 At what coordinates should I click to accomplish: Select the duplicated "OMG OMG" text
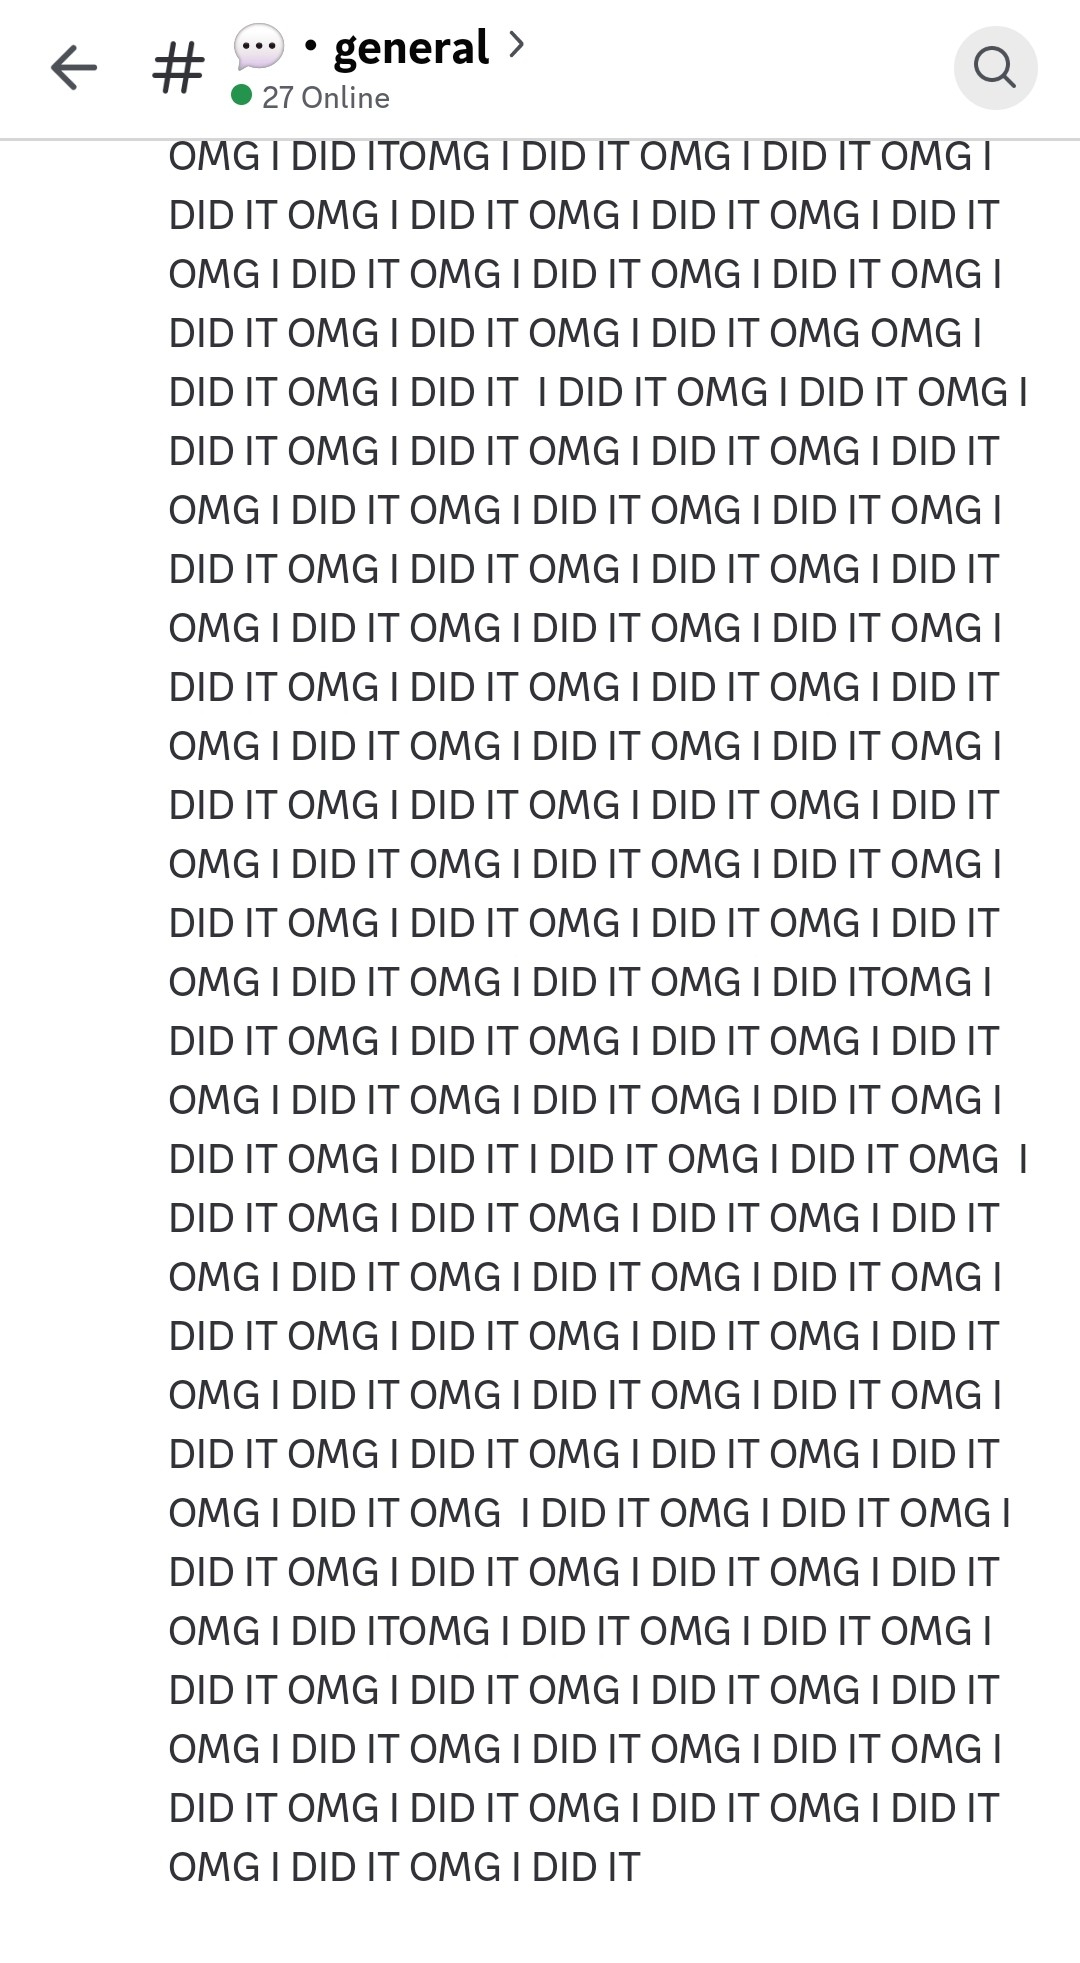[x=865, y=333]
